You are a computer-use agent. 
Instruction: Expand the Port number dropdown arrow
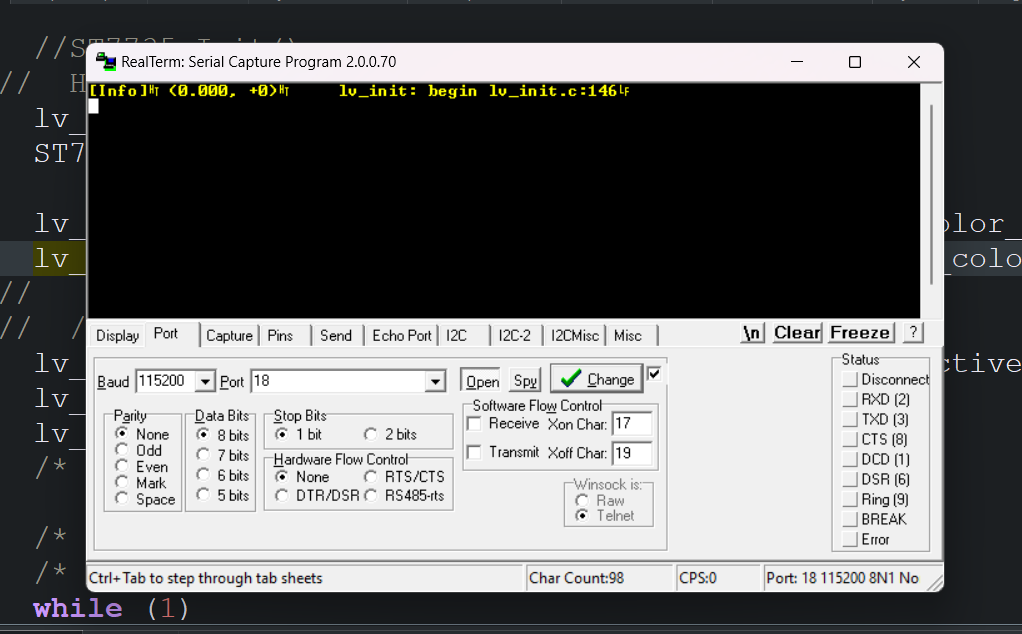coord(435,381)
